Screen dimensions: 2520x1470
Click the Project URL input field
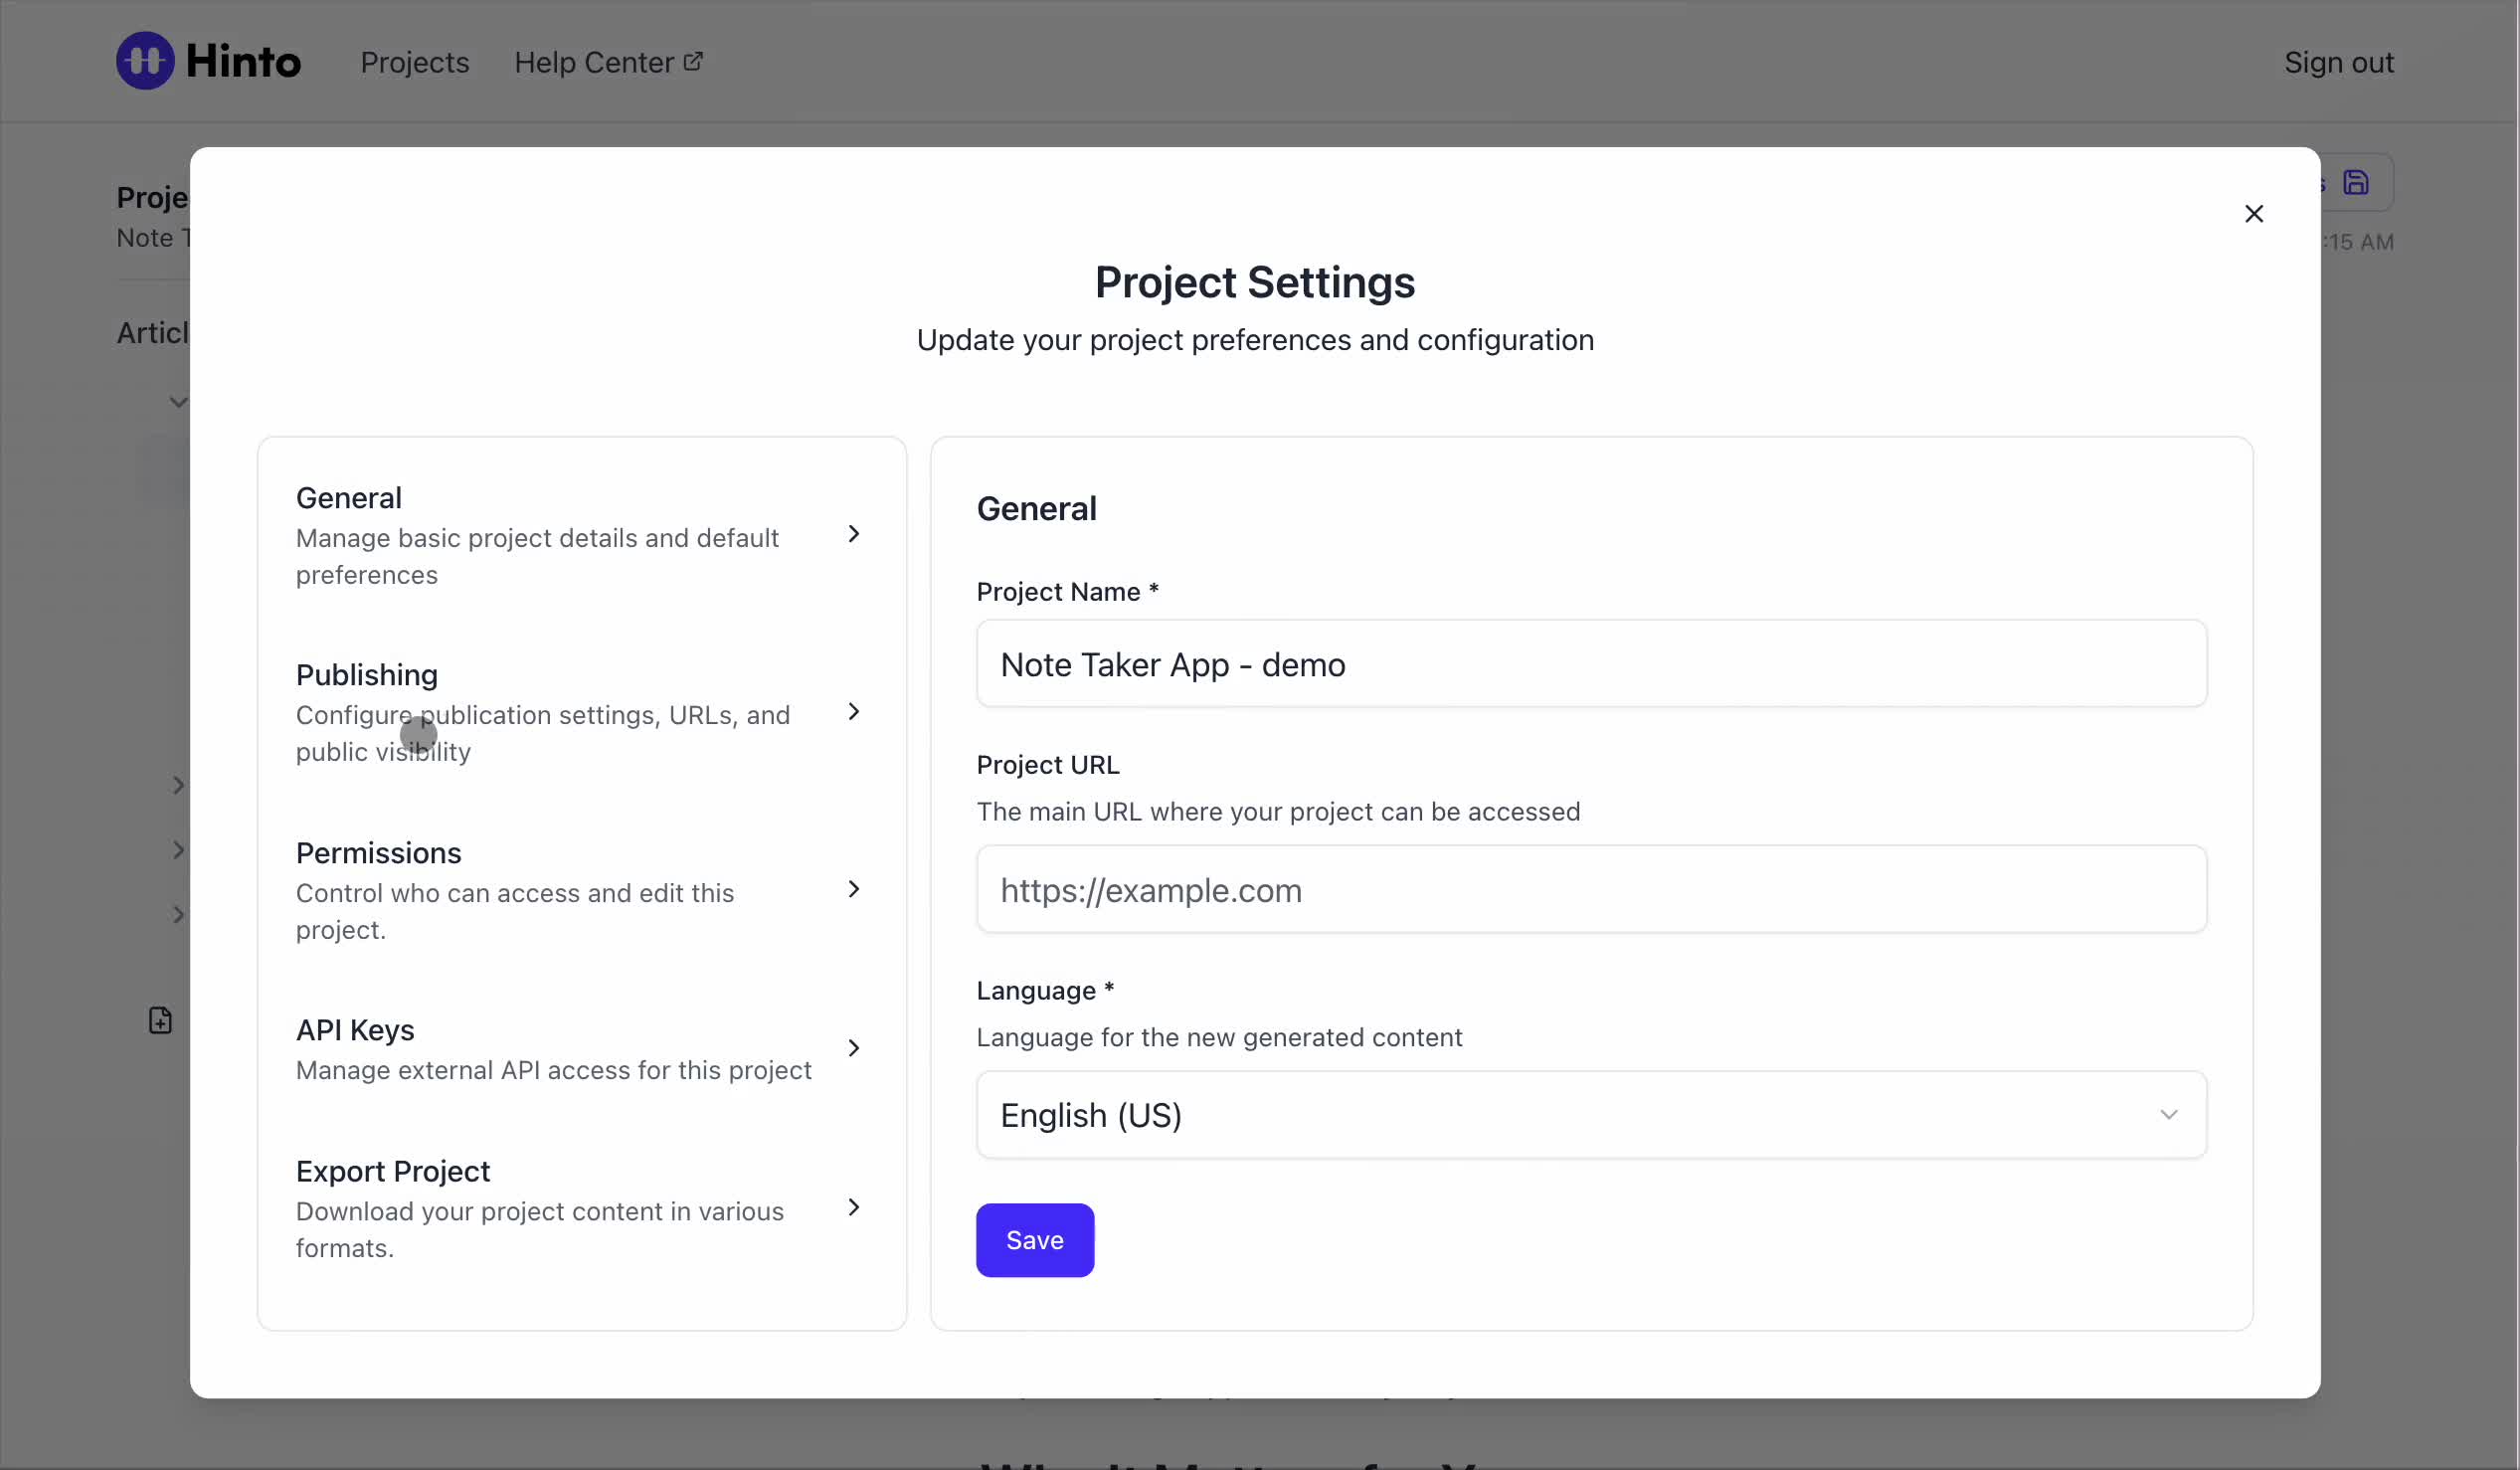point(1590,890)
